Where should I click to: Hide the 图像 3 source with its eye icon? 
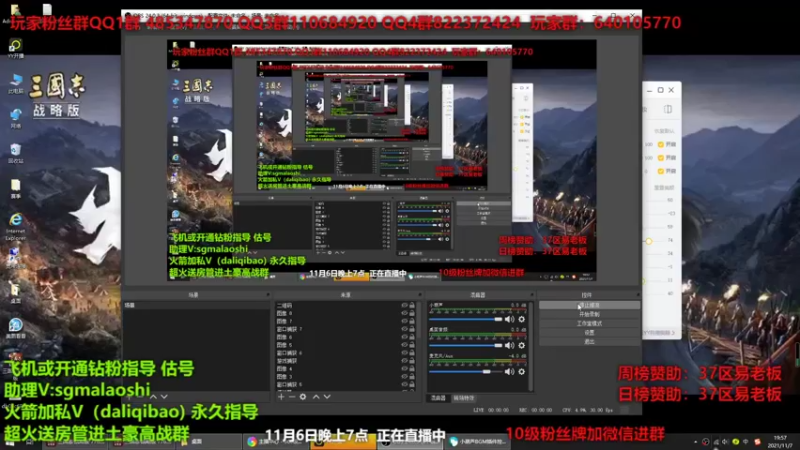(404, 377)
